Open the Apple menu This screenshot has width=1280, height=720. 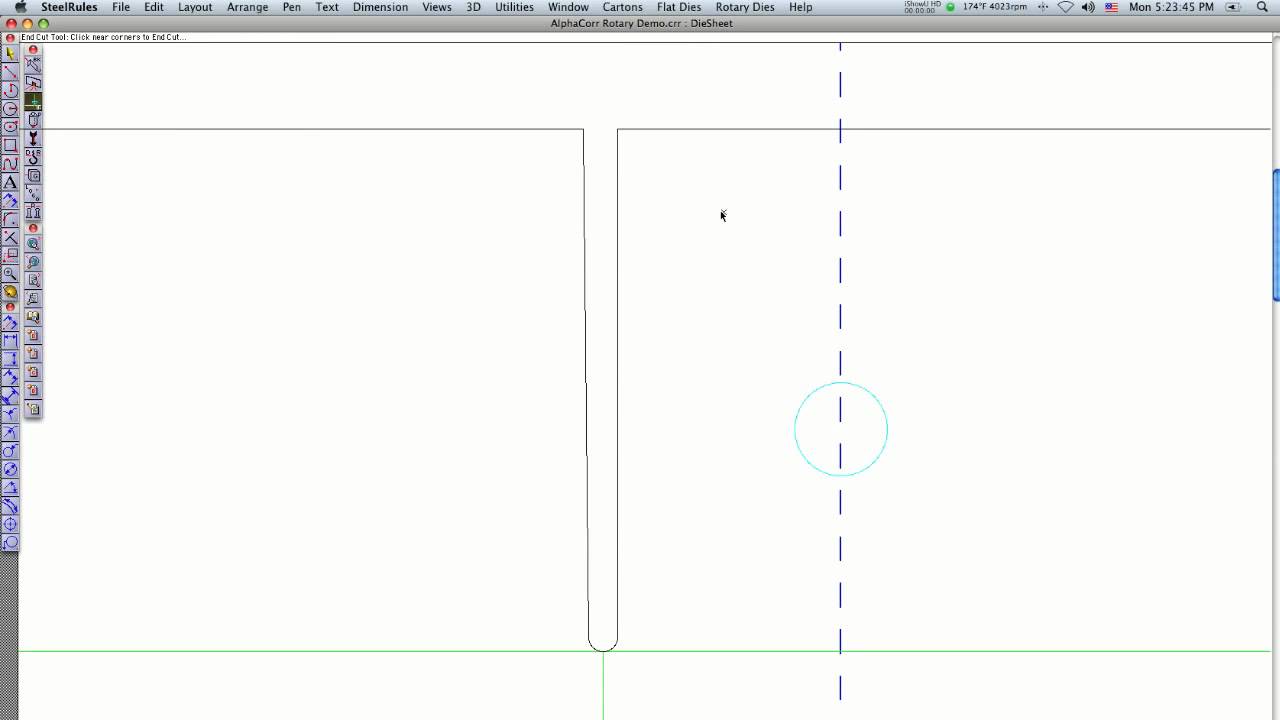[20, 7]
